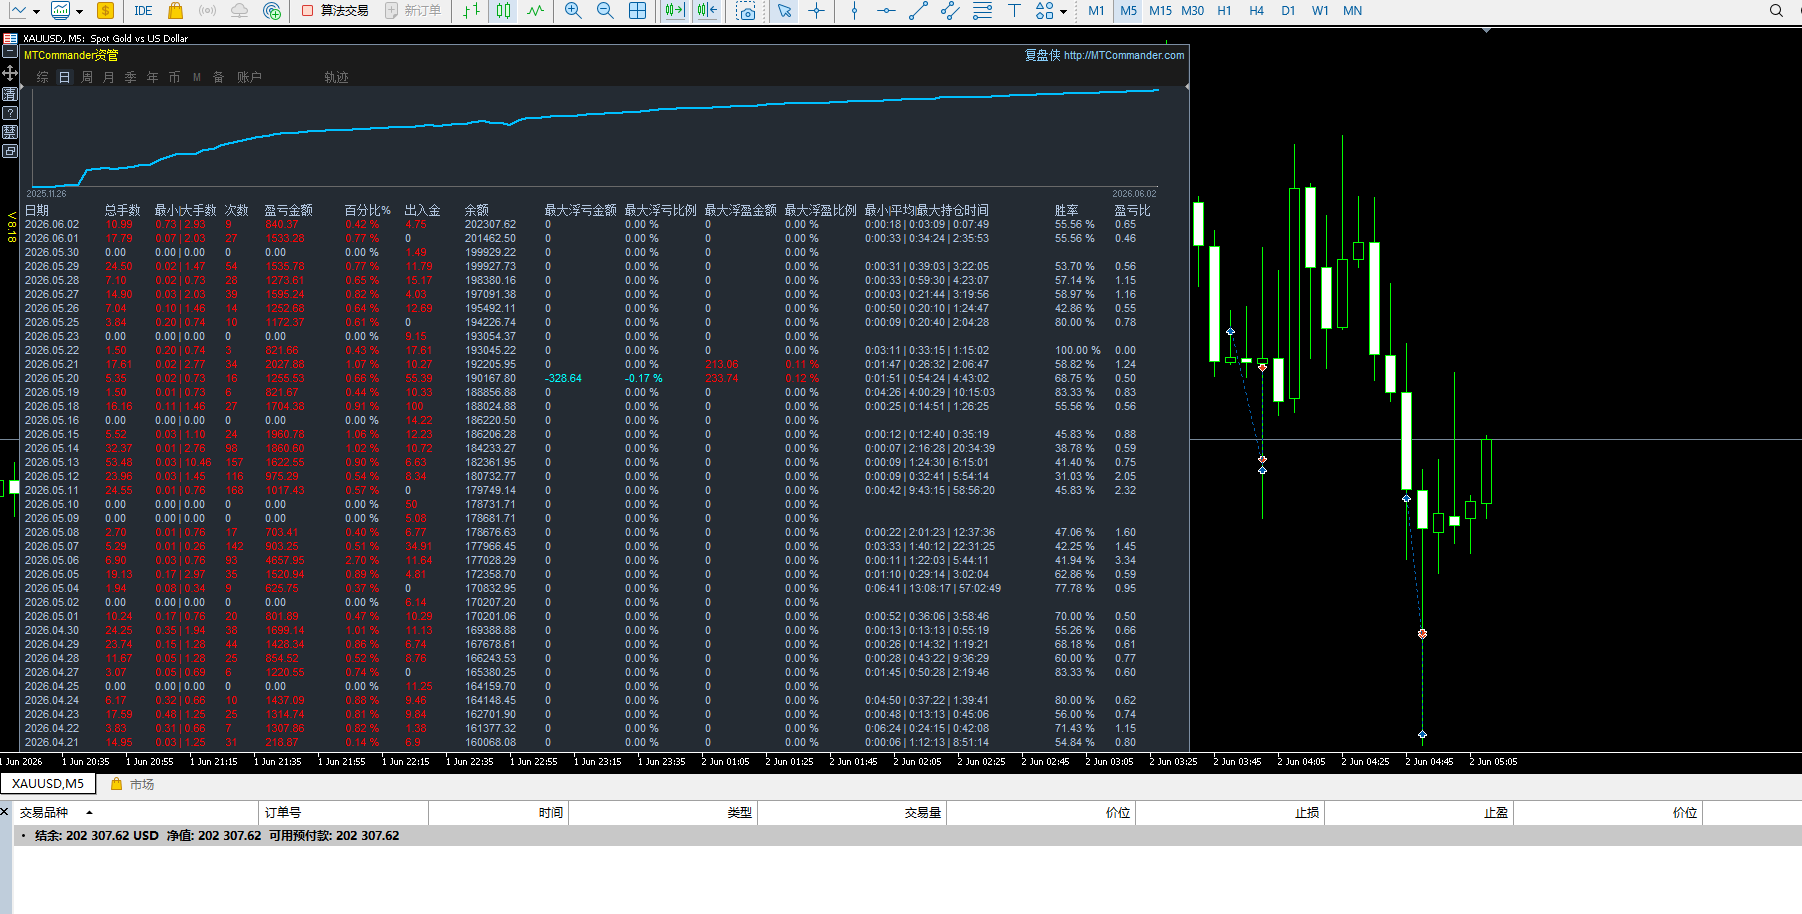Screen dimensions: 1802x914
Task: Select the text label tool
Action: tap(1014, 11)
